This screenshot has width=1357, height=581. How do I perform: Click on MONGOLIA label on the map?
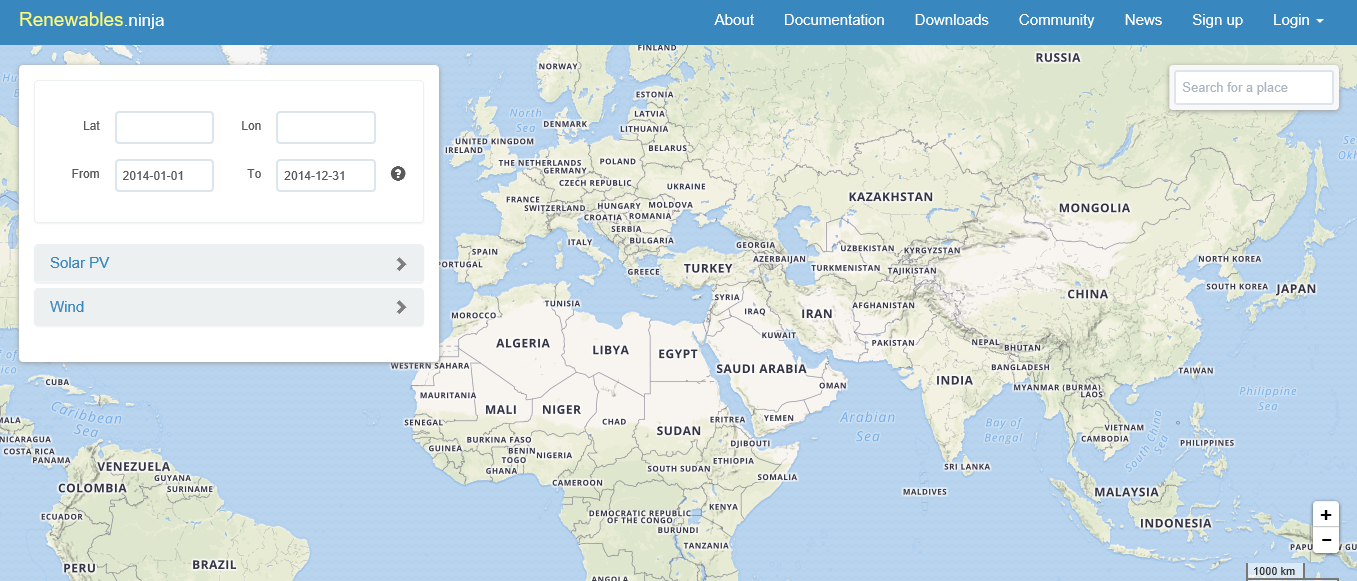(x=1094, y=208)
